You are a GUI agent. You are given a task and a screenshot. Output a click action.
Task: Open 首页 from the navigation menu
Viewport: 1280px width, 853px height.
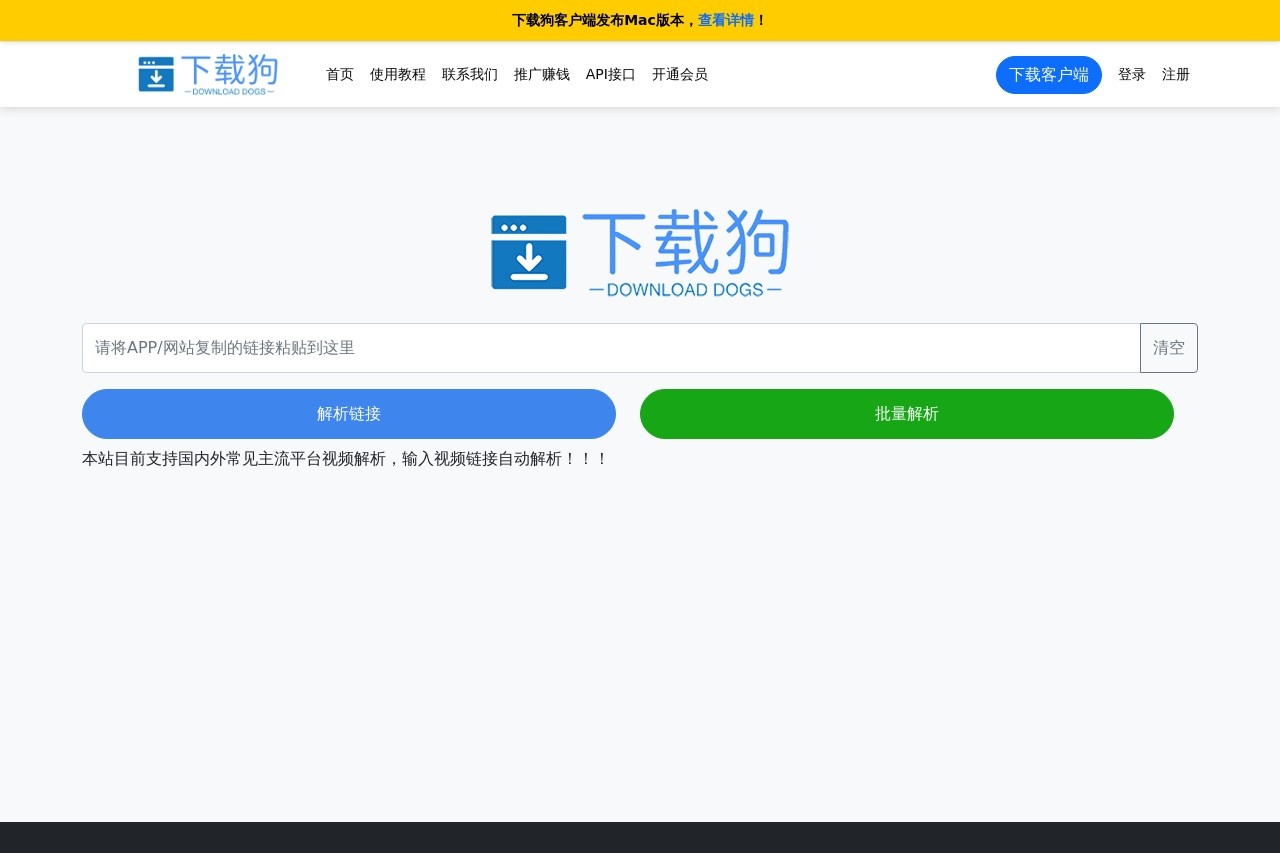(x=339, y=74)
